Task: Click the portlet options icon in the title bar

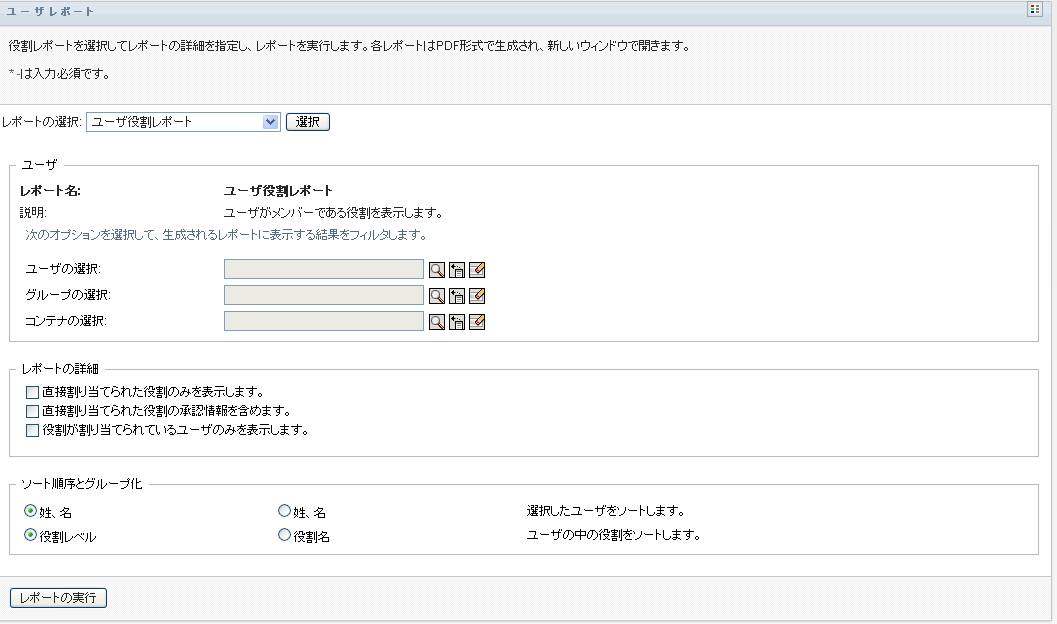Action: point(1035,9)
